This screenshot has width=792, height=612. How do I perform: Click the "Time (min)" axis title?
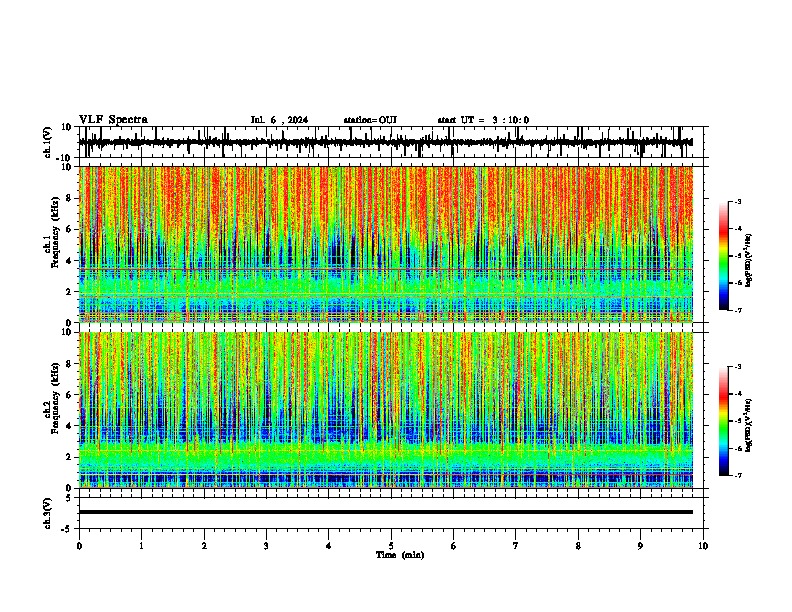(400, 555)
